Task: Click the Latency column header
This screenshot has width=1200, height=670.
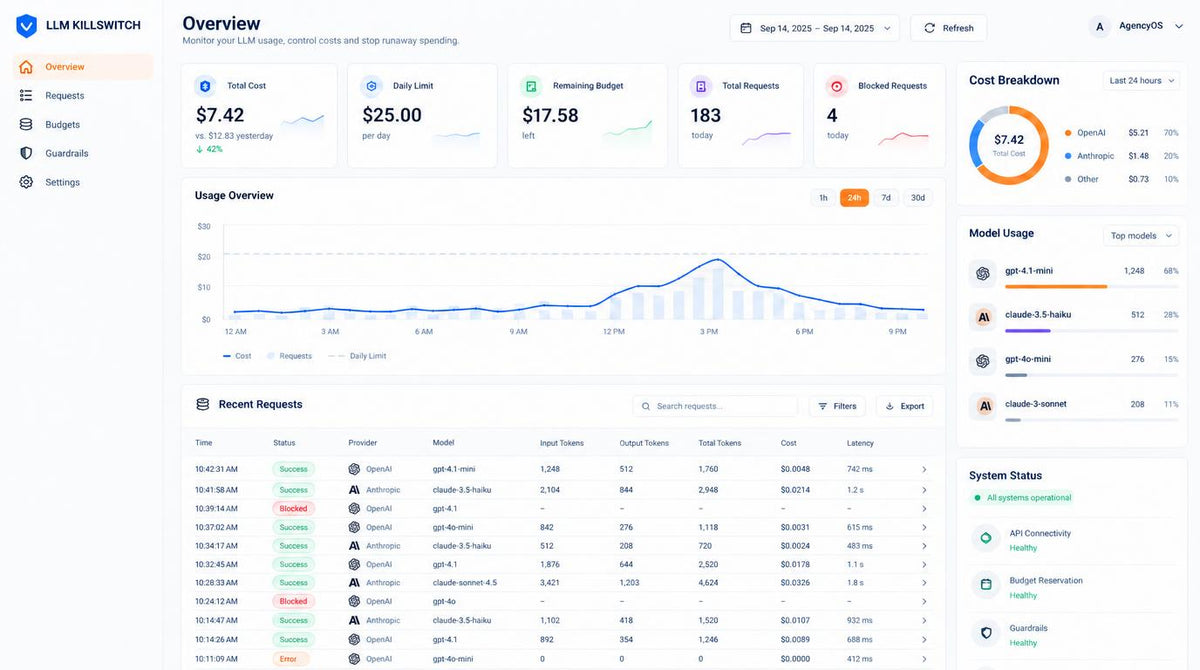Action: pyautogui.click(x=860, y=443)
